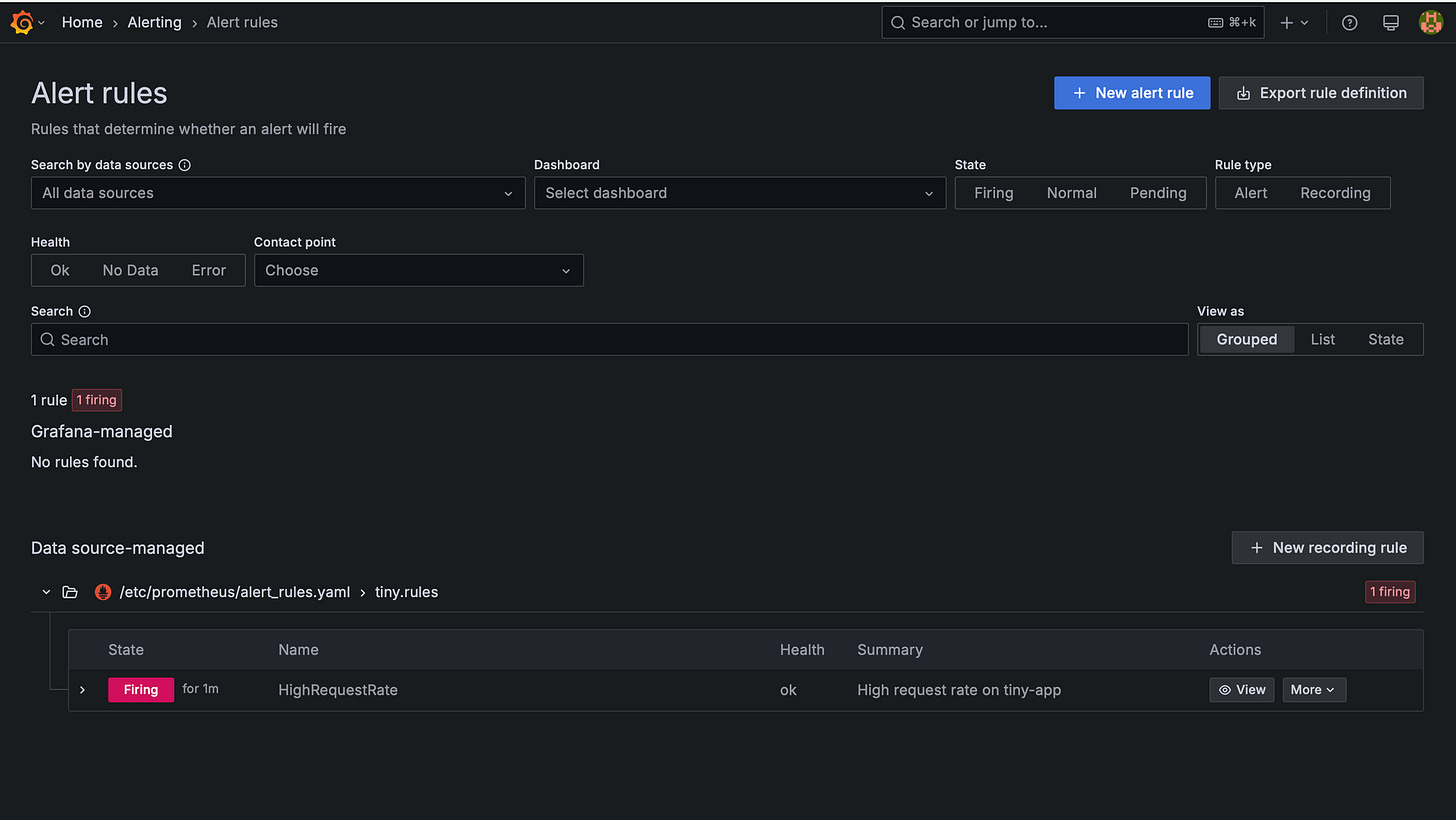The image size is (1456, 820).
Task: Open the Select dashboard dropdown
Action: pos(739,193)
